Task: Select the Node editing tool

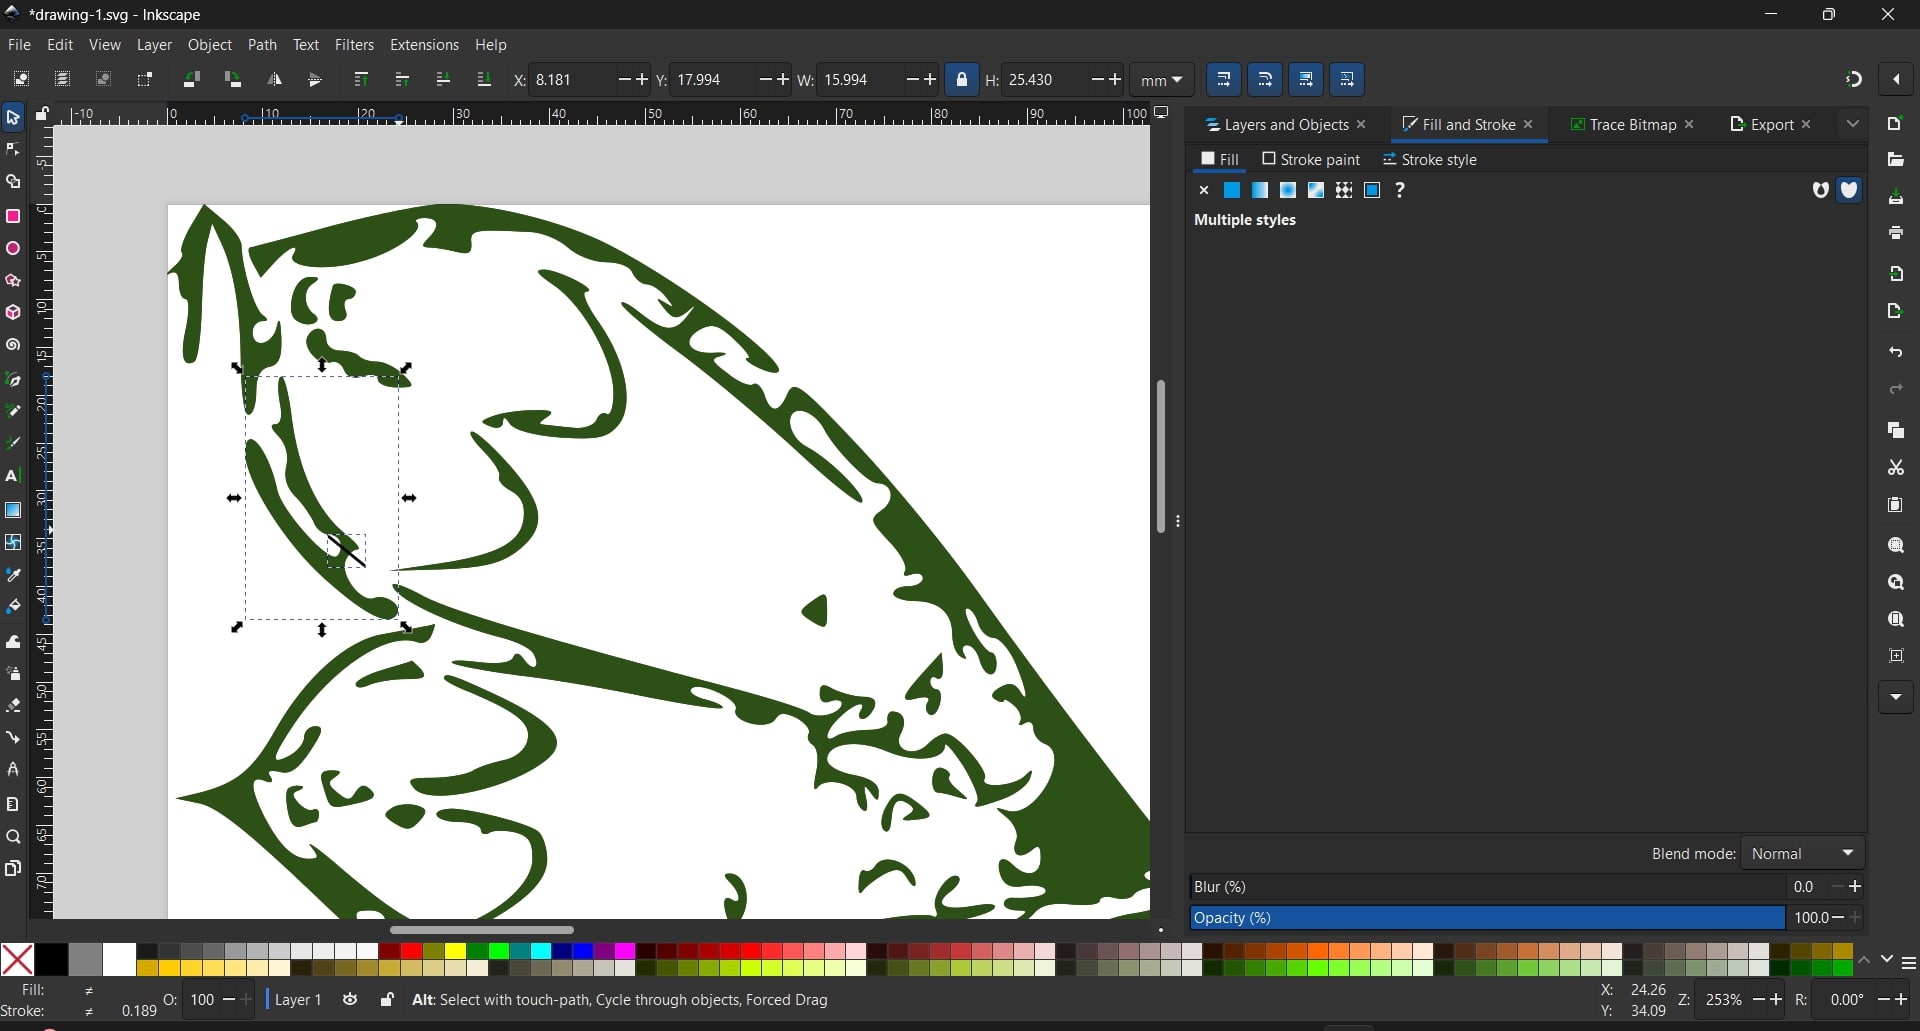Action: [x=13, y=150]
